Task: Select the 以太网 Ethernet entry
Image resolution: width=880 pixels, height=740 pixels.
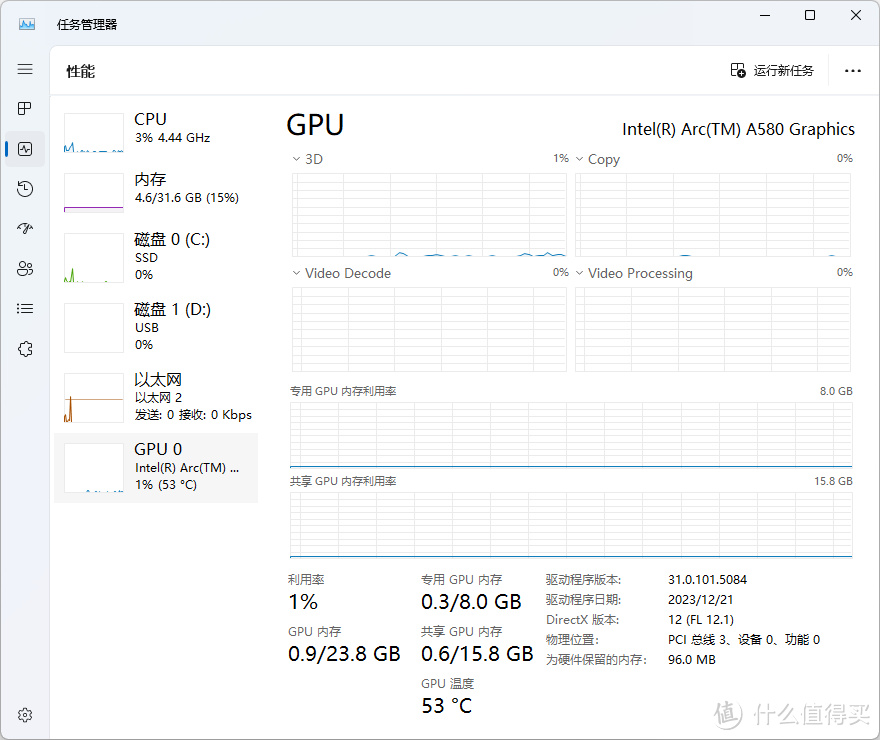Action: [x=156, y=397]
